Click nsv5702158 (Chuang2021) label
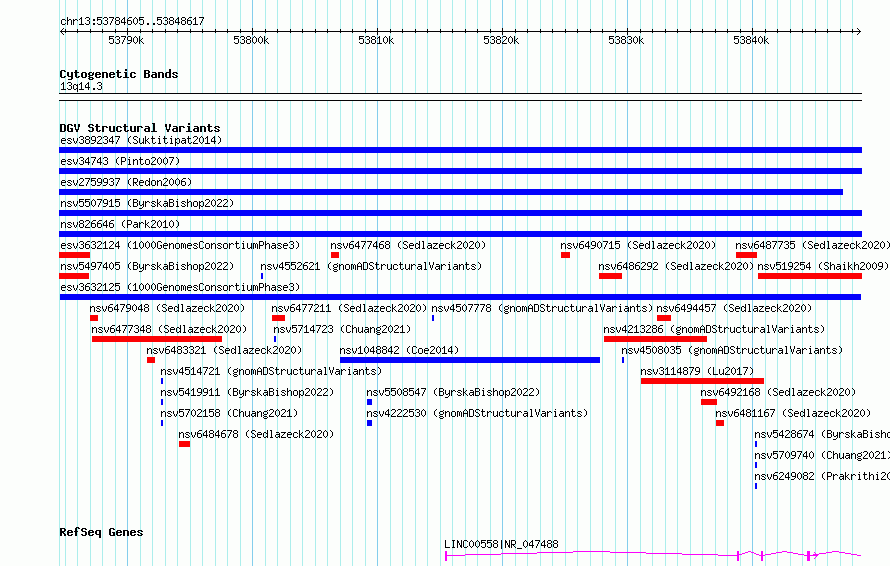 point(229,413)
